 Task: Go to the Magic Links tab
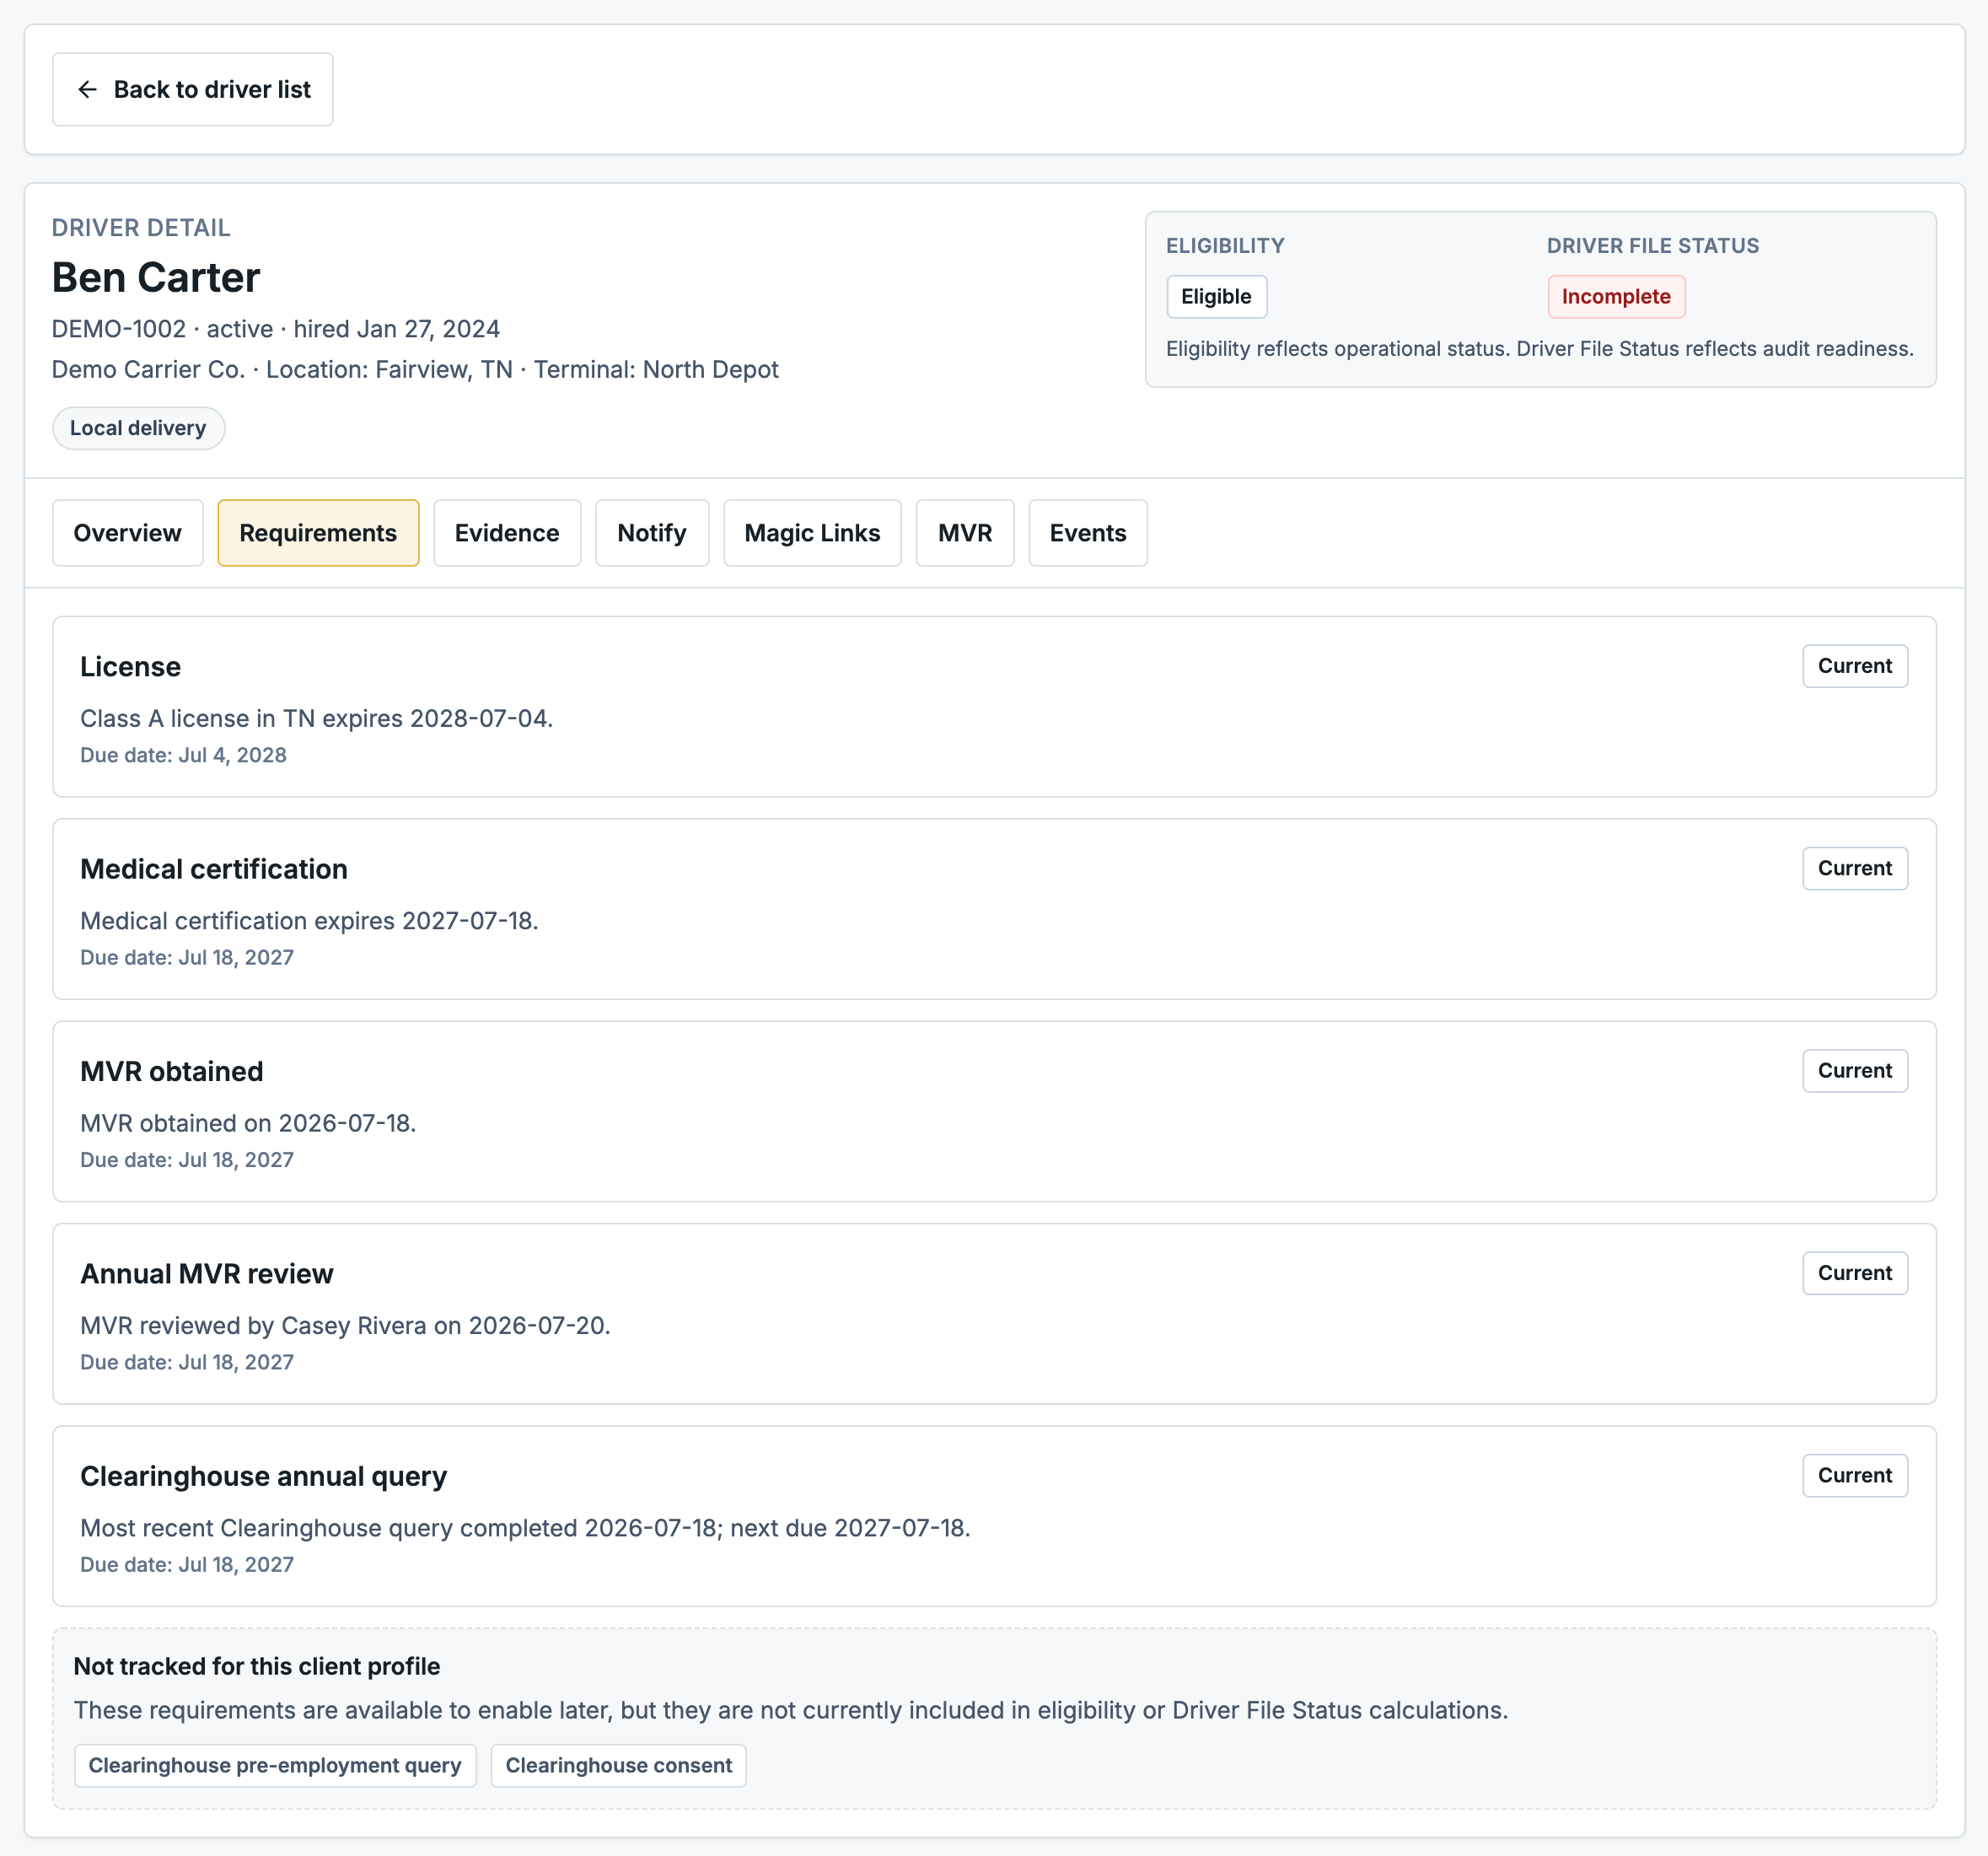coord(812,533)
